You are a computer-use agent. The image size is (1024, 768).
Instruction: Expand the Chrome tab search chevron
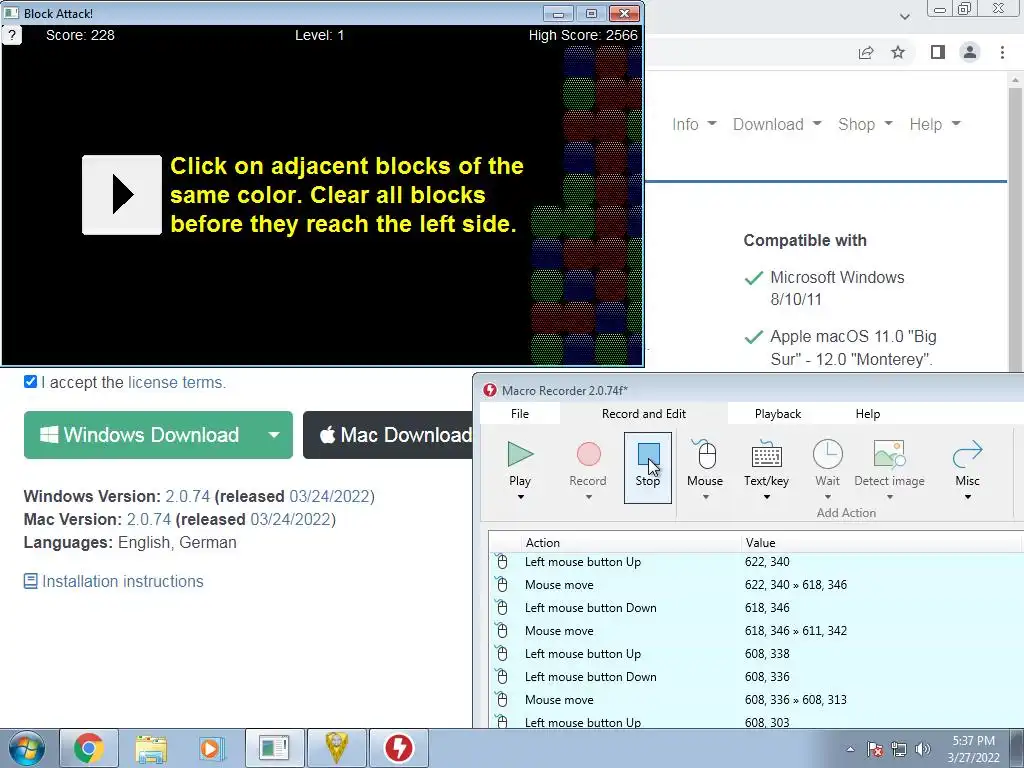(x=904, y=17)
